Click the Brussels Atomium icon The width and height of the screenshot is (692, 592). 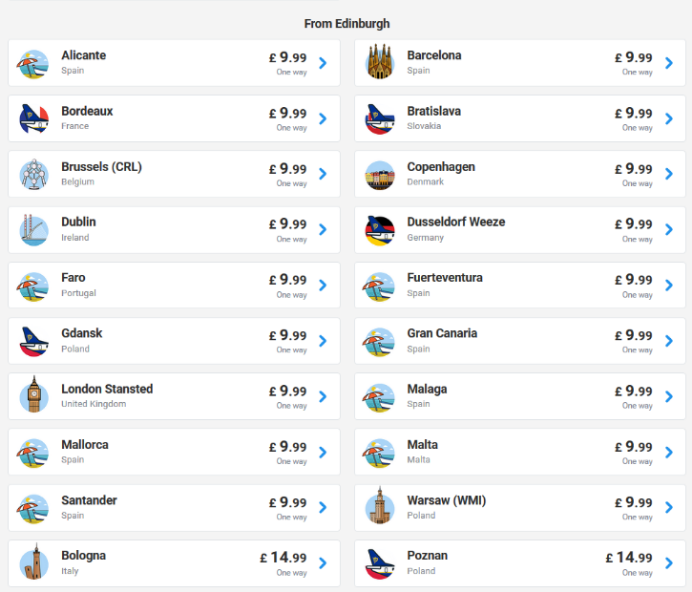pos(34,175)
